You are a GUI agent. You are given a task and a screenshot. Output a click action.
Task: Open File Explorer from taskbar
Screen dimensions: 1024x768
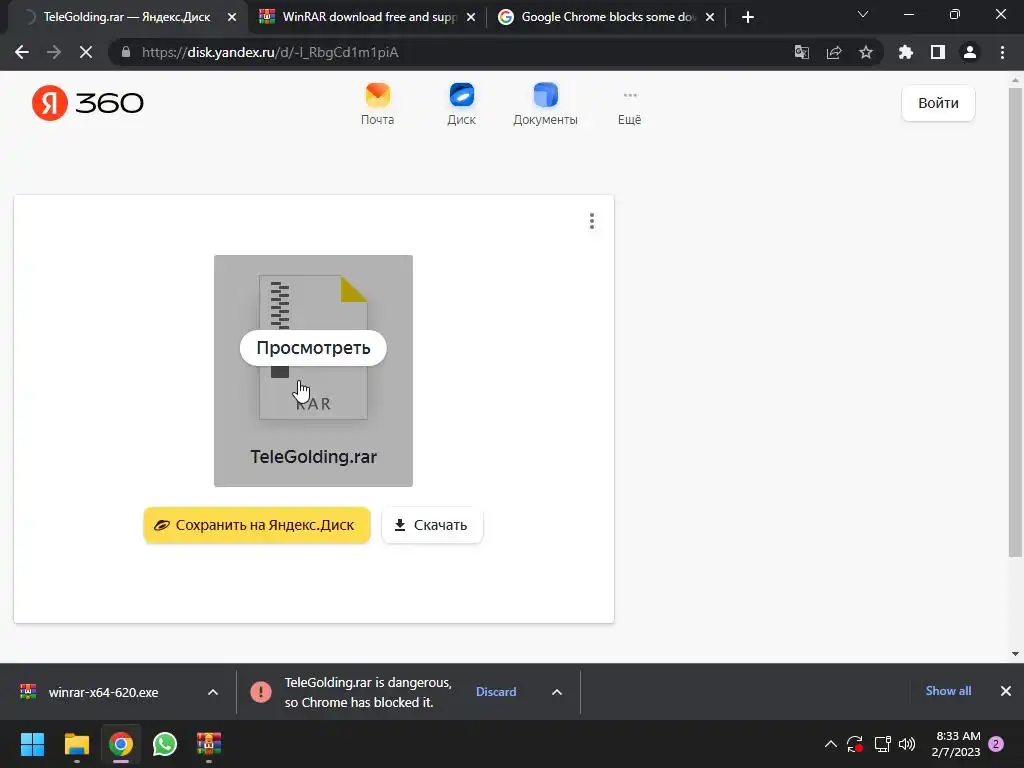tap(76, 744)
